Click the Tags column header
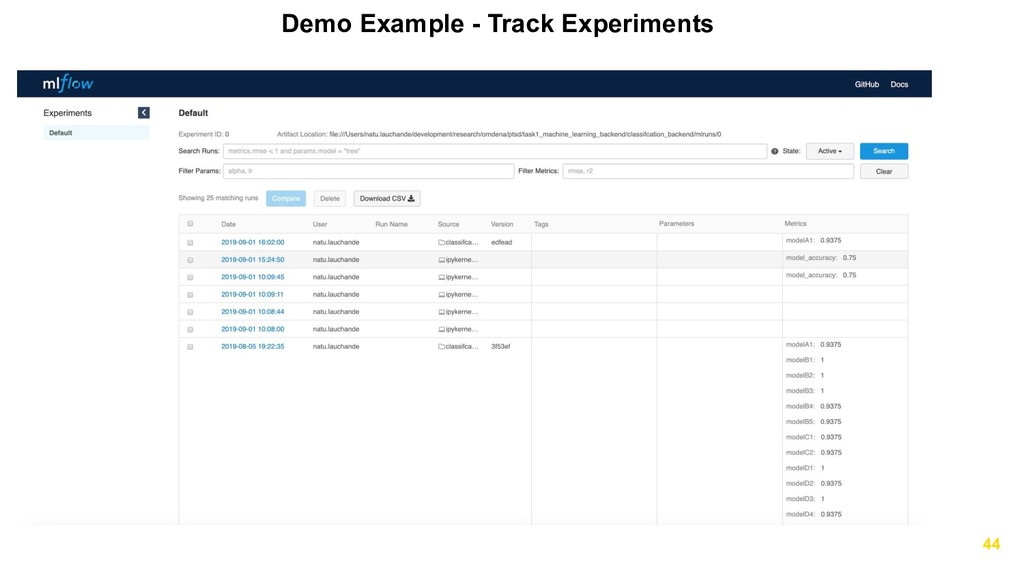Screen dimensions: 1024x576 coord(541,225)
